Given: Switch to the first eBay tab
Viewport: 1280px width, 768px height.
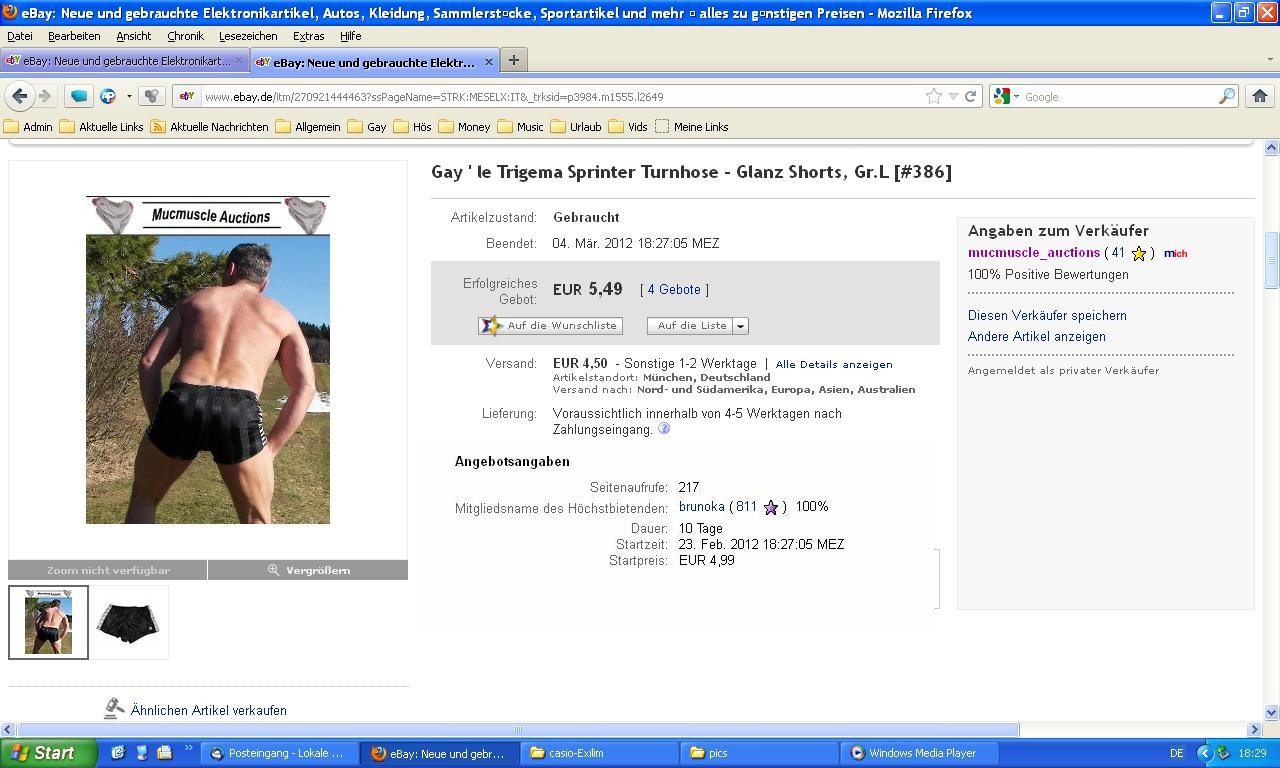Looking at the screenshot, I should [120, 61].
